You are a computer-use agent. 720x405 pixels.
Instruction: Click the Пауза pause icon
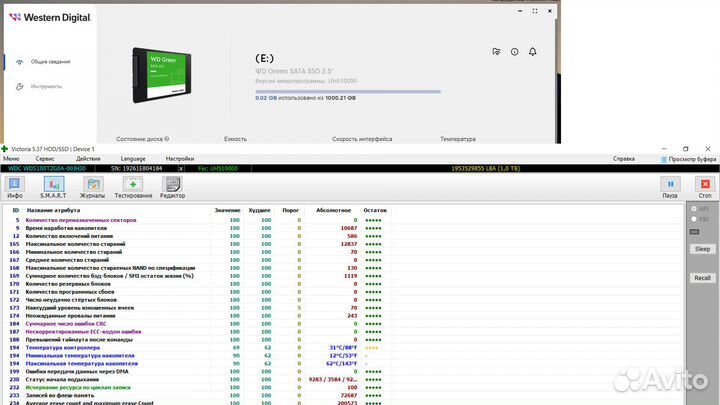670,184
